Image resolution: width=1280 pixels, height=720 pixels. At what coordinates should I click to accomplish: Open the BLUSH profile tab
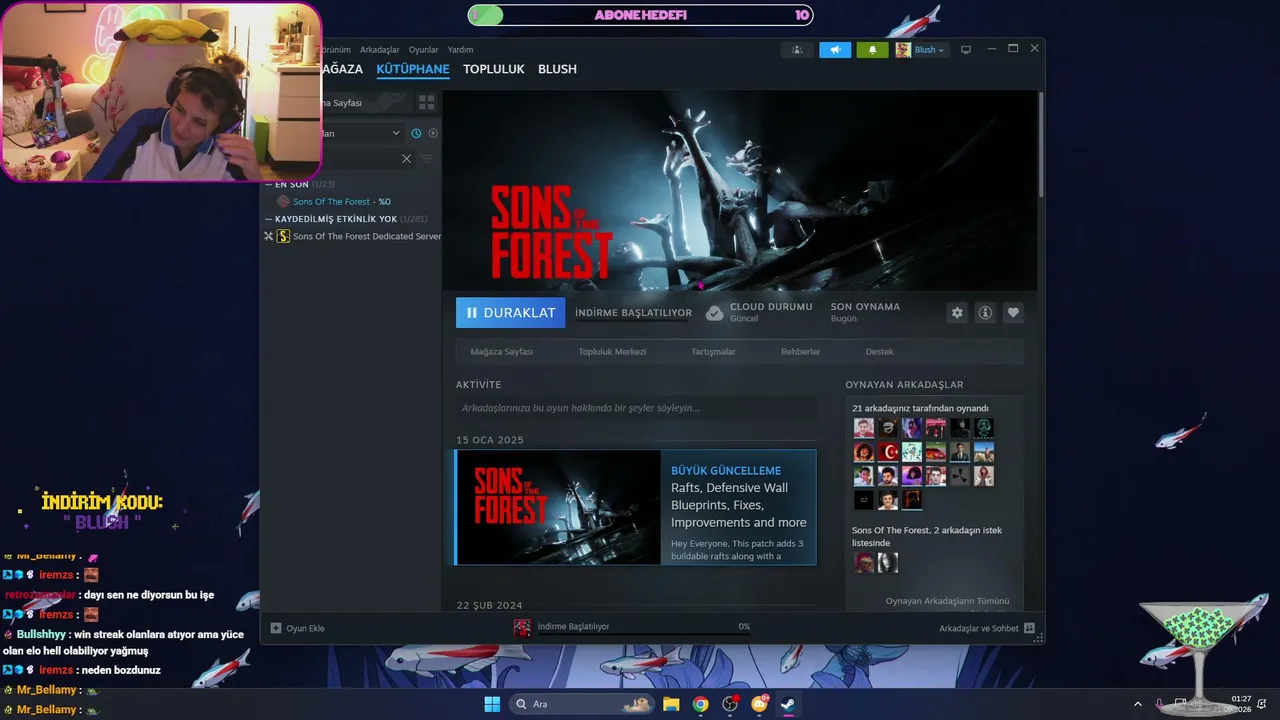(557, 69)
